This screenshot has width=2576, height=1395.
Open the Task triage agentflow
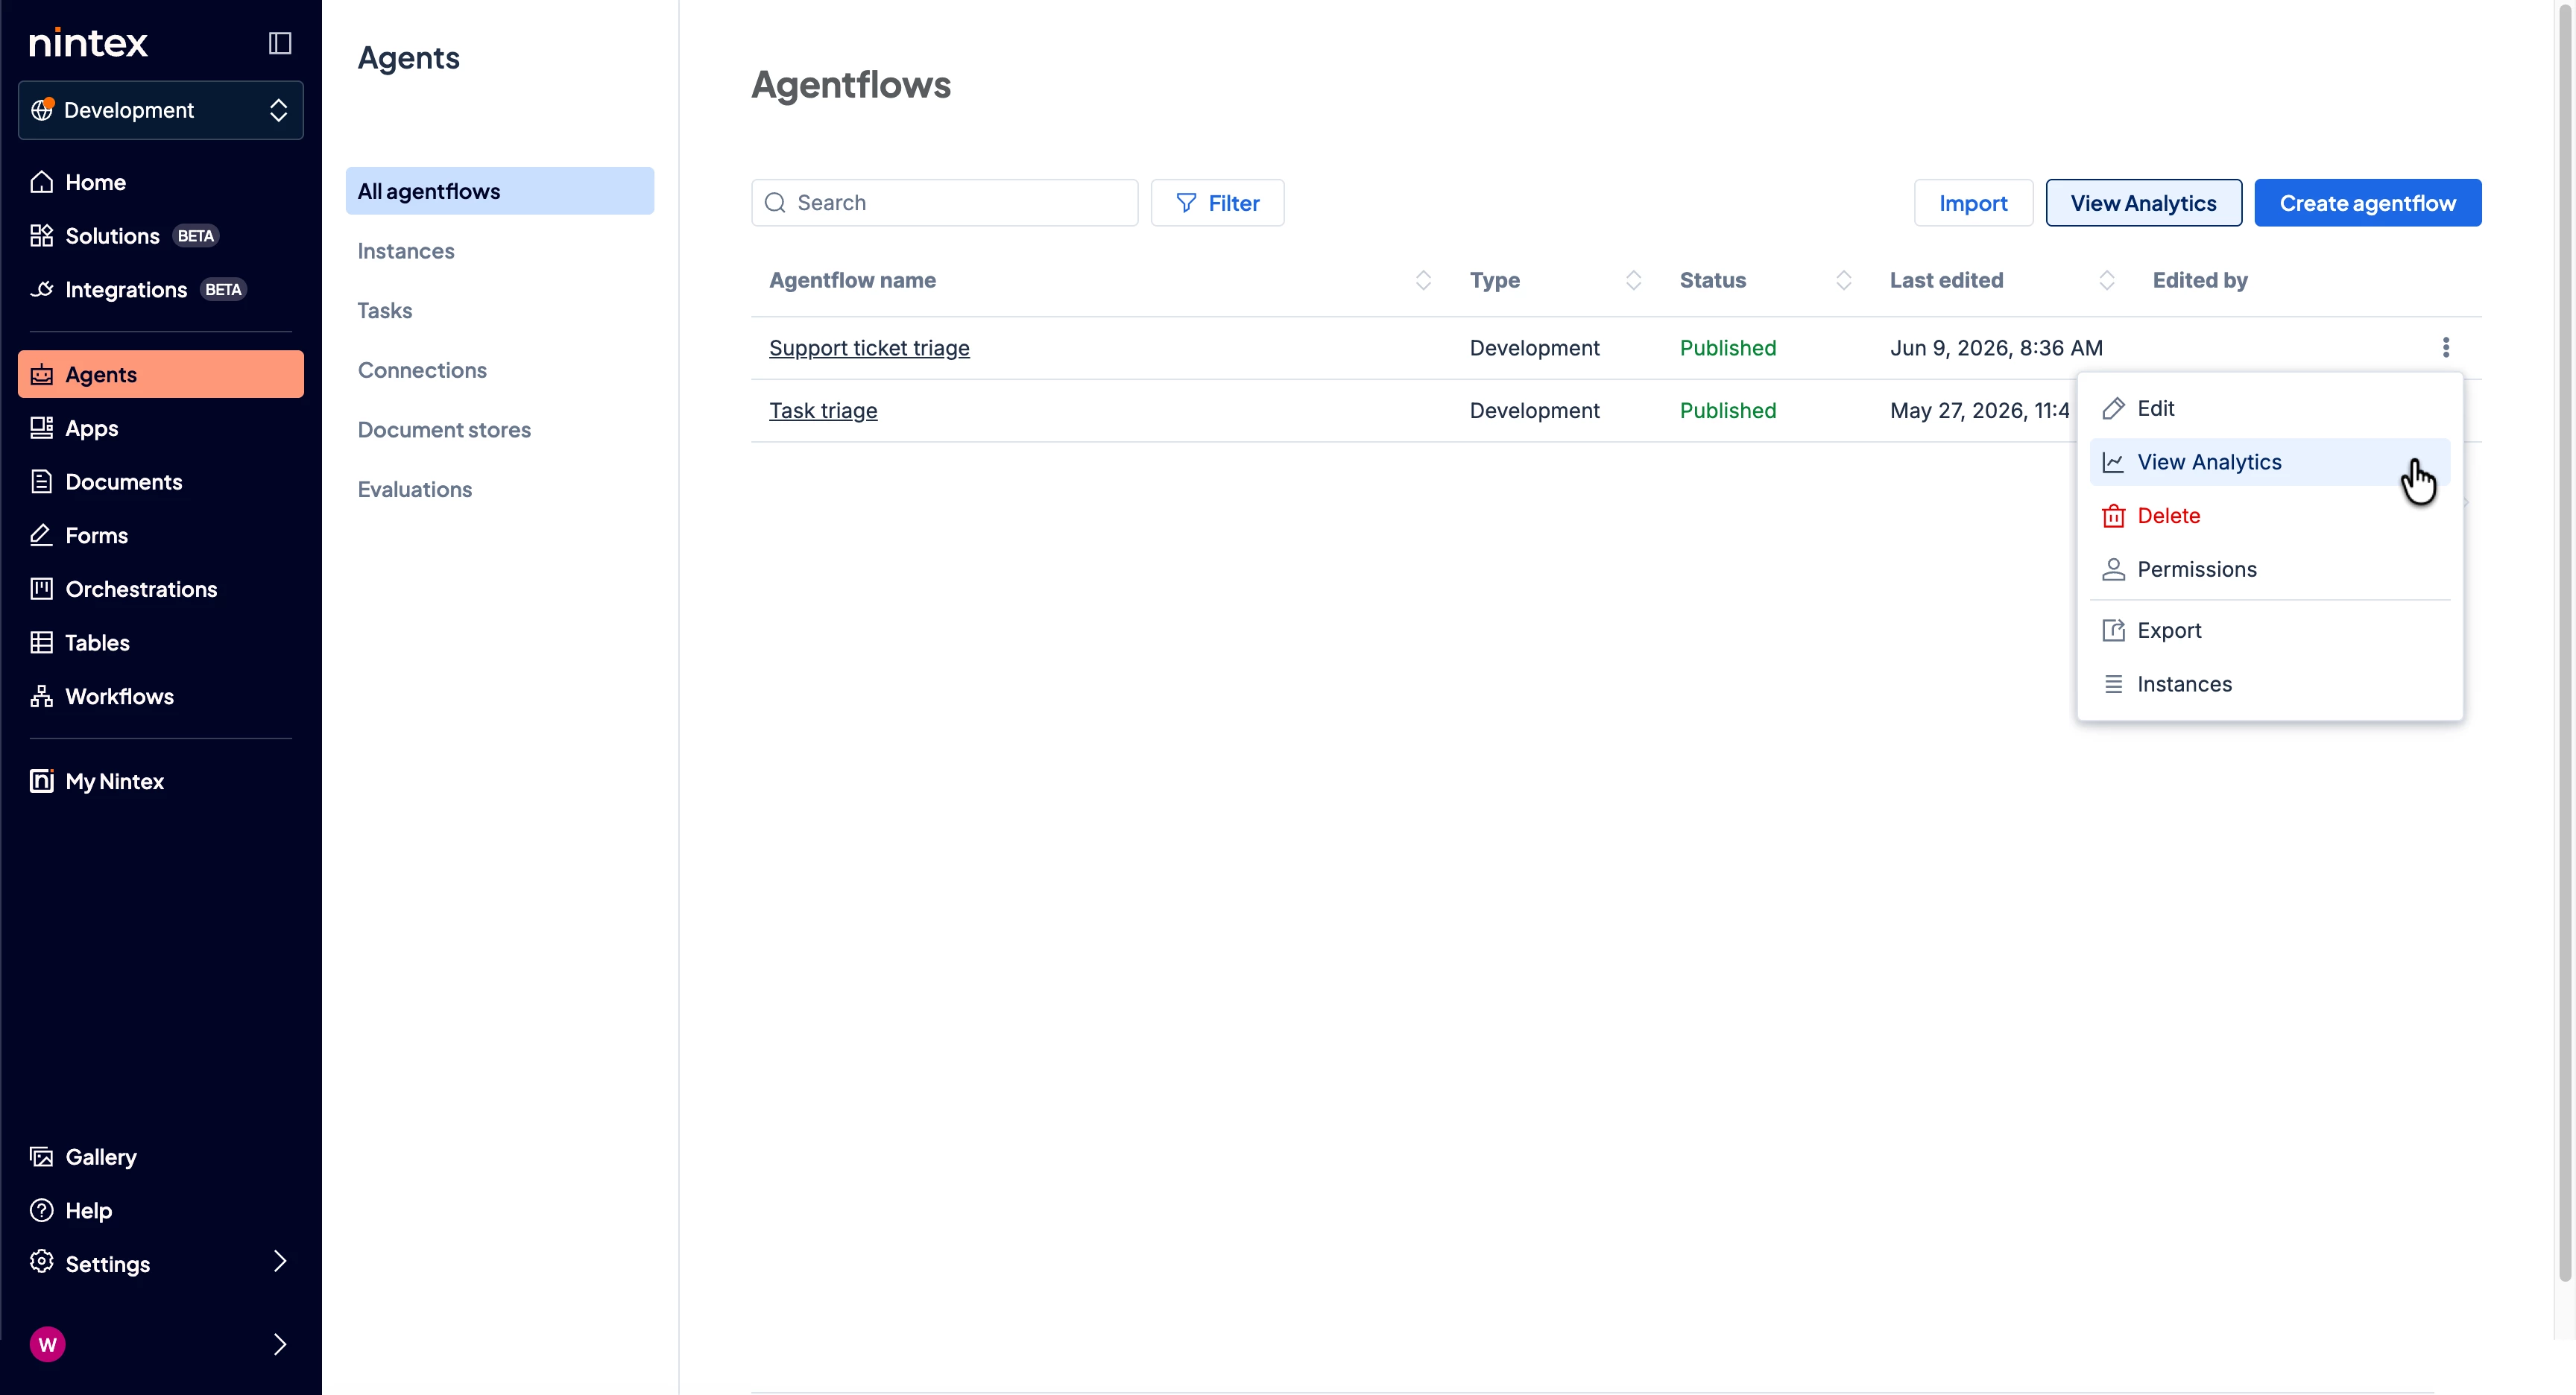[x=823, y=411]
